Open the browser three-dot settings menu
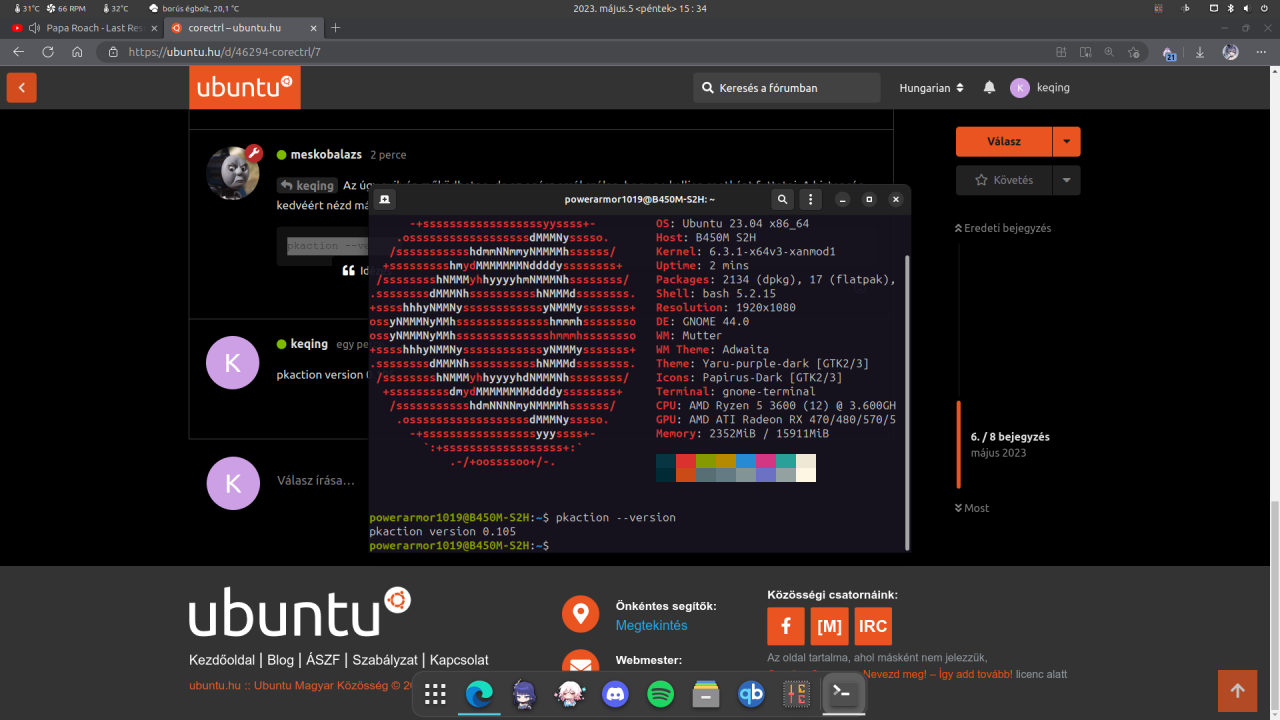Viewport: 1280px width, 720px height. [x=1261, y=51]
